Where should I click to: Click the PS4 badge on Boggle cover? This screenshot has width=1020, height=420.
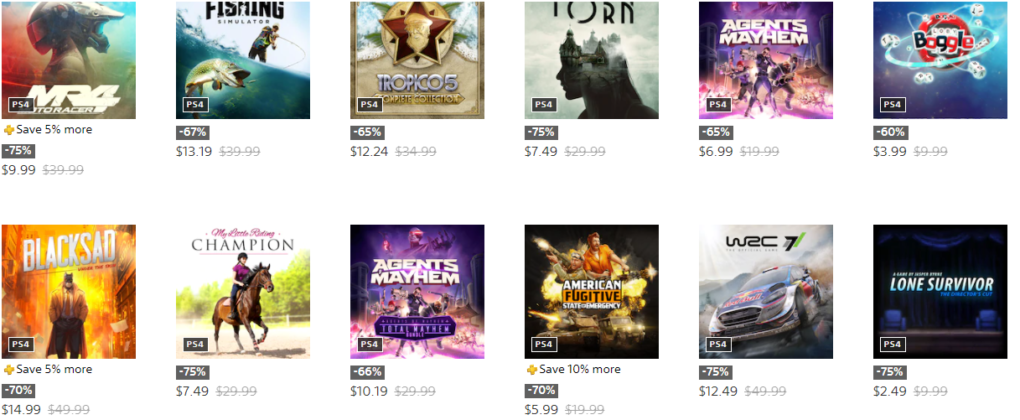(891, 104)
